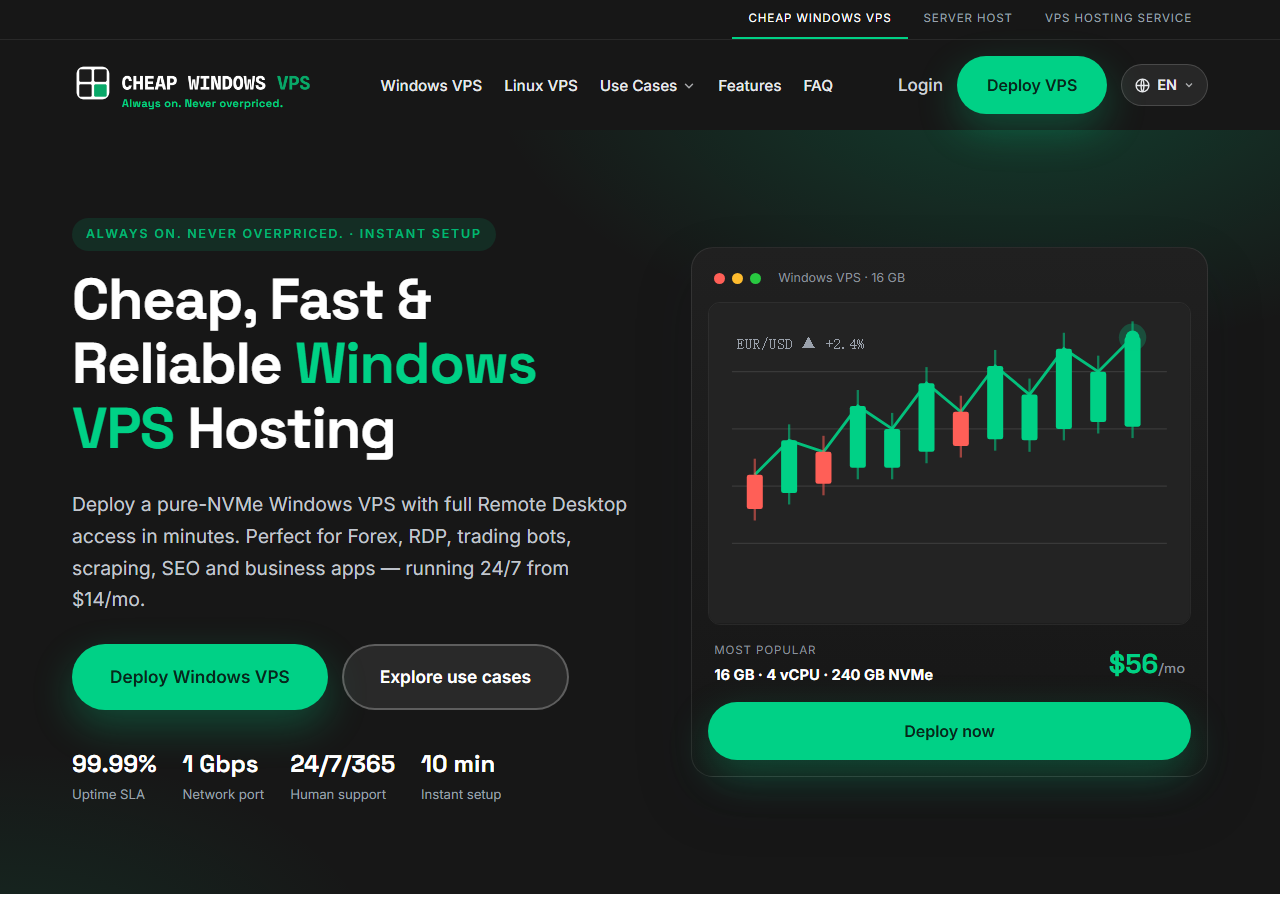
Task: Click the Deploy VPS header button
Action: pyautogui.click(x=1032, y=85)
